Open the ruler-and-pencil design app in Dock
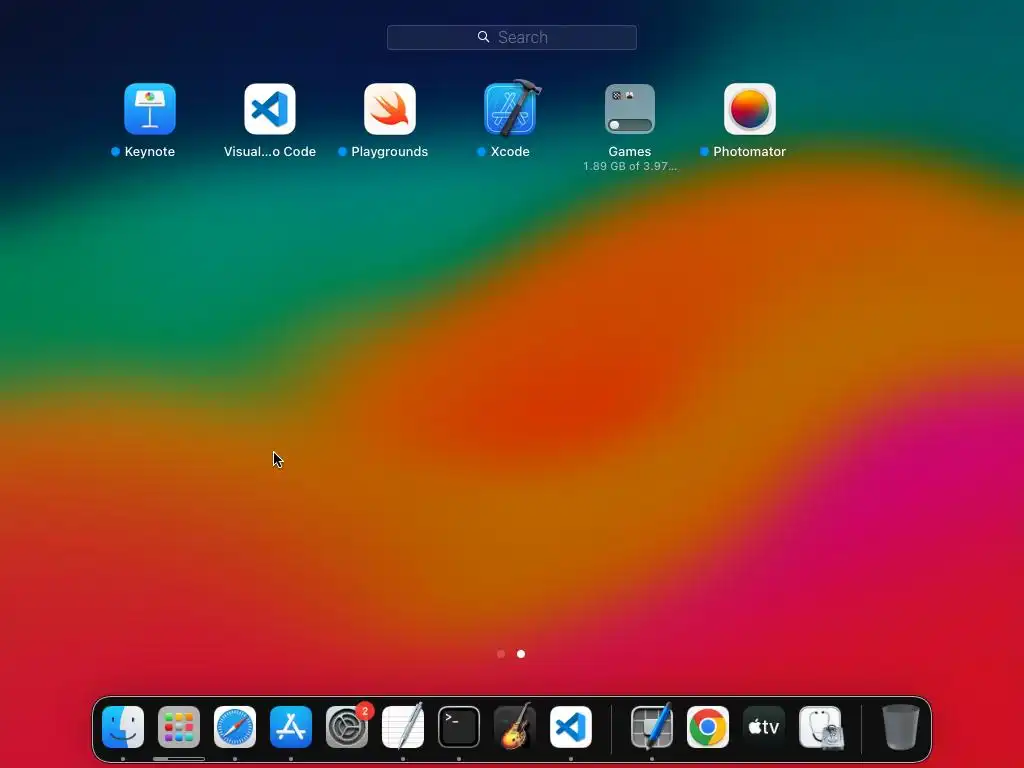This screenshot has height=768, width=1024. click(652, 727)
